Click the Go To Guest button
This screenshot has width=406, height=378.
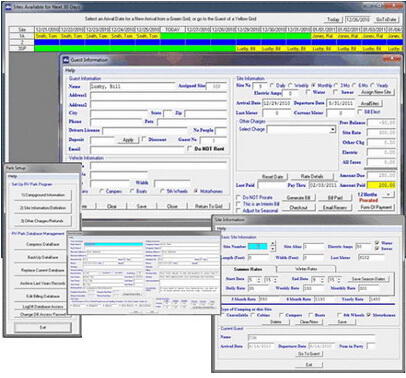click(x=309, y=354)
